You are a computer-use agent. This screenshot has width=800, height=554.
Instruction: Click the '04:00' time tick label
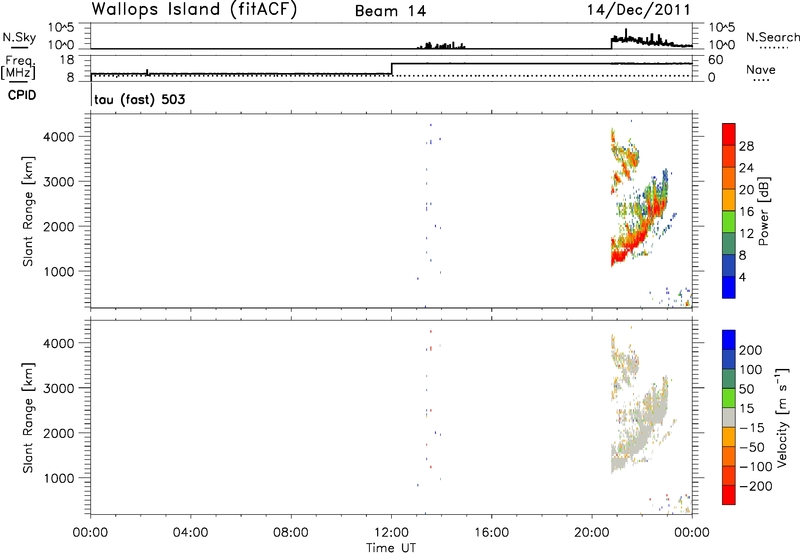click(190, 533)
